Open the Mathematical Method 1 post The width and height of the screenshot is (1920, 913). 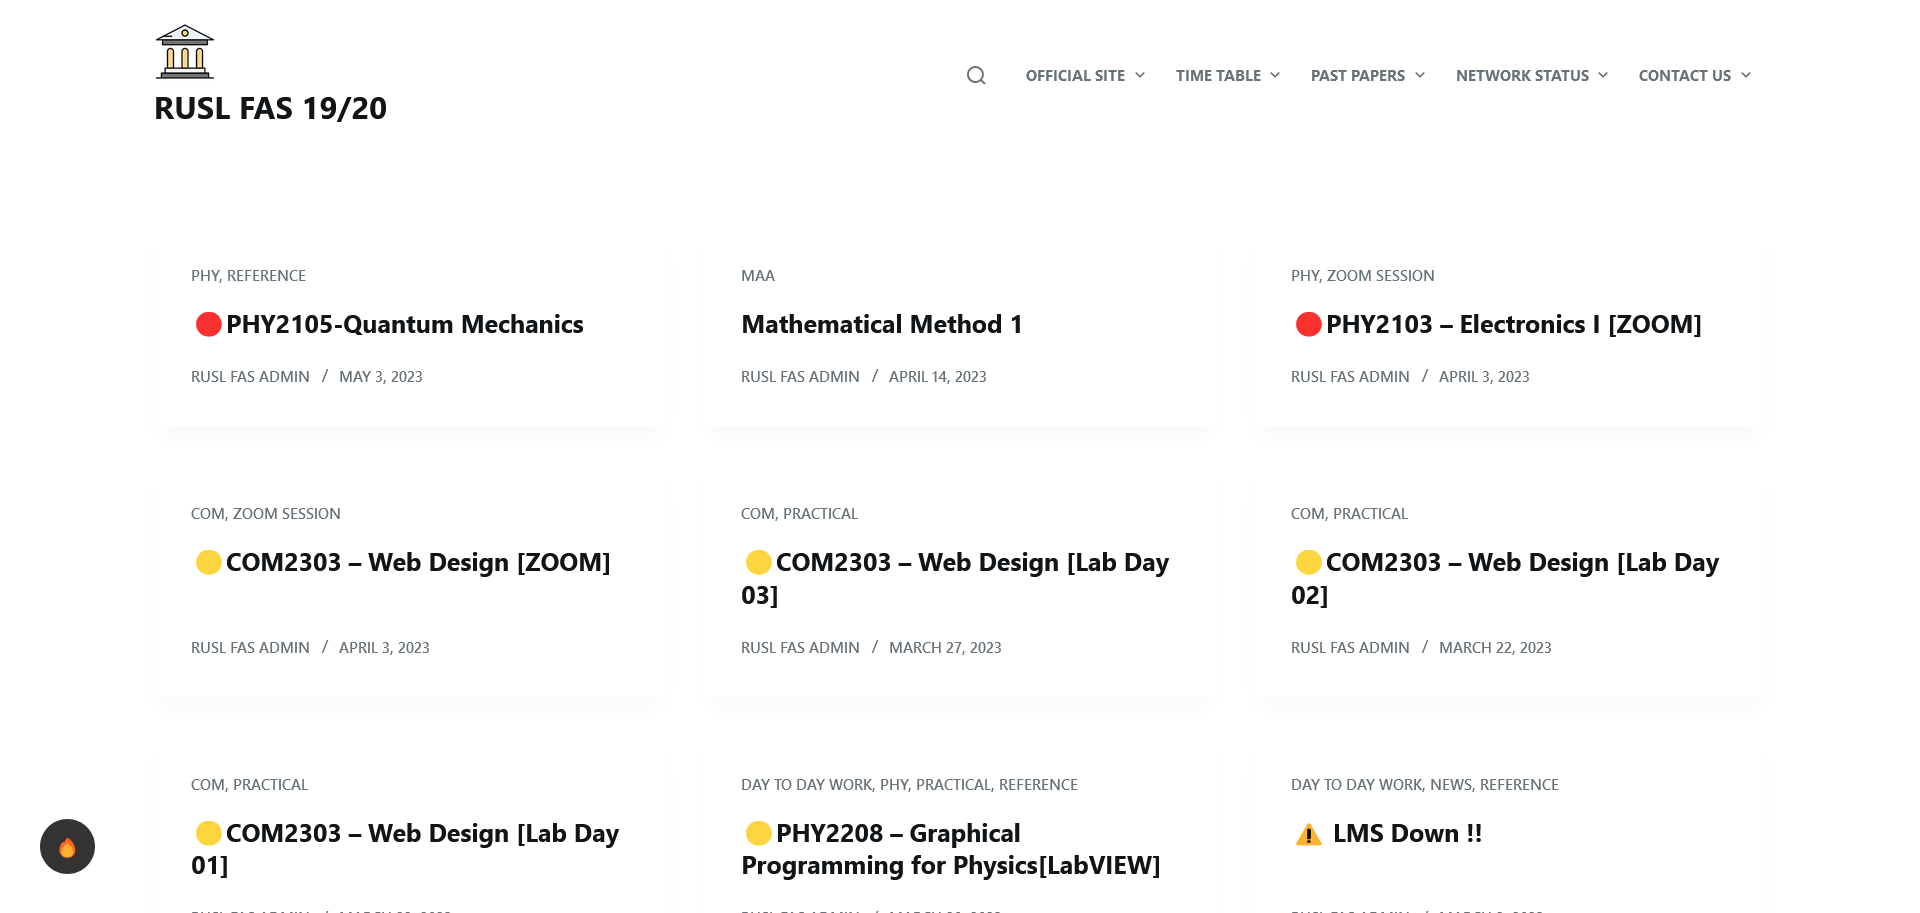pyautogui.click(x=881, y=324)
